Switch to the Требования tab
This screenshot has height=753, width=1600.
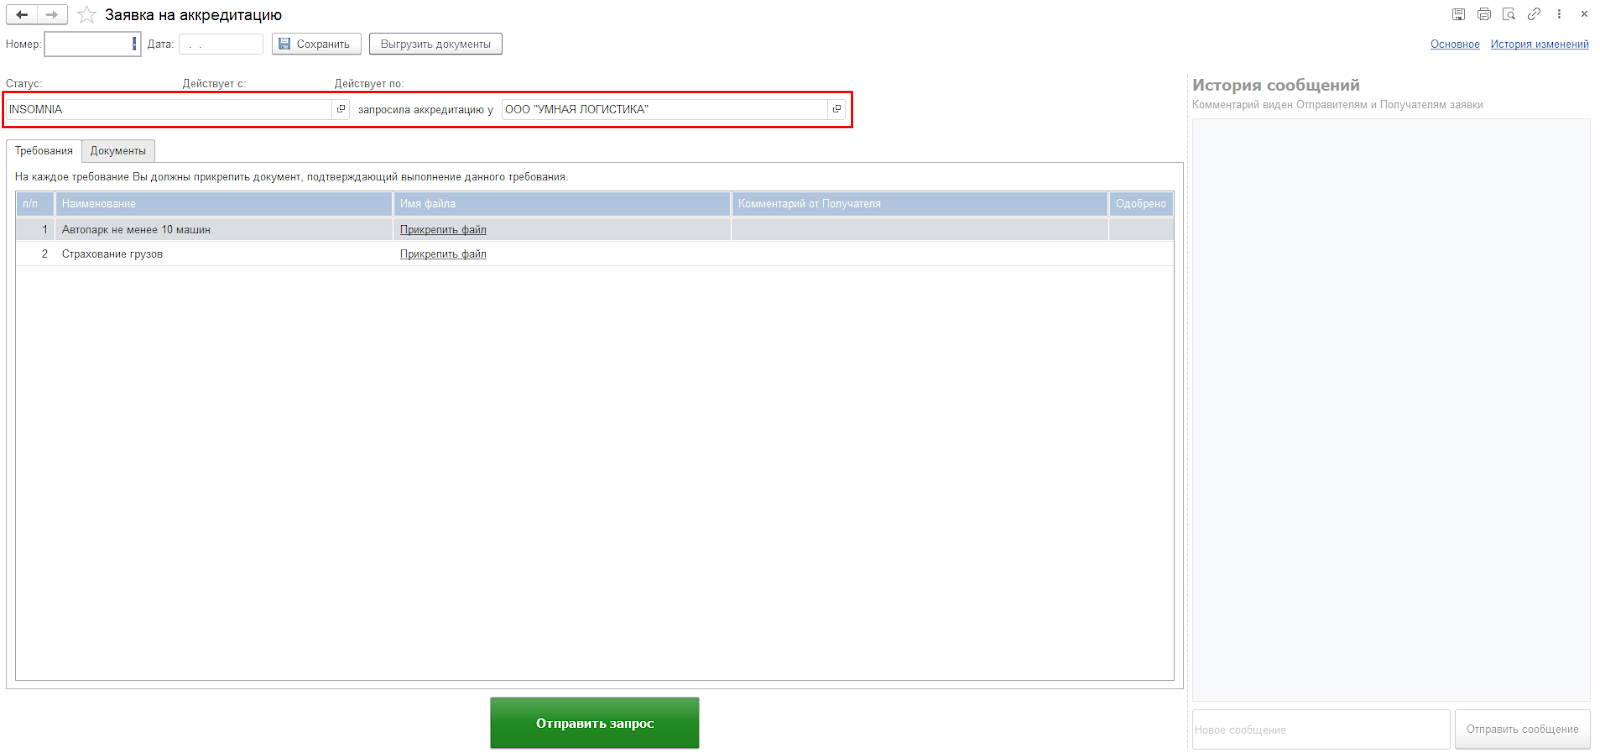click(x=44, y=151)
